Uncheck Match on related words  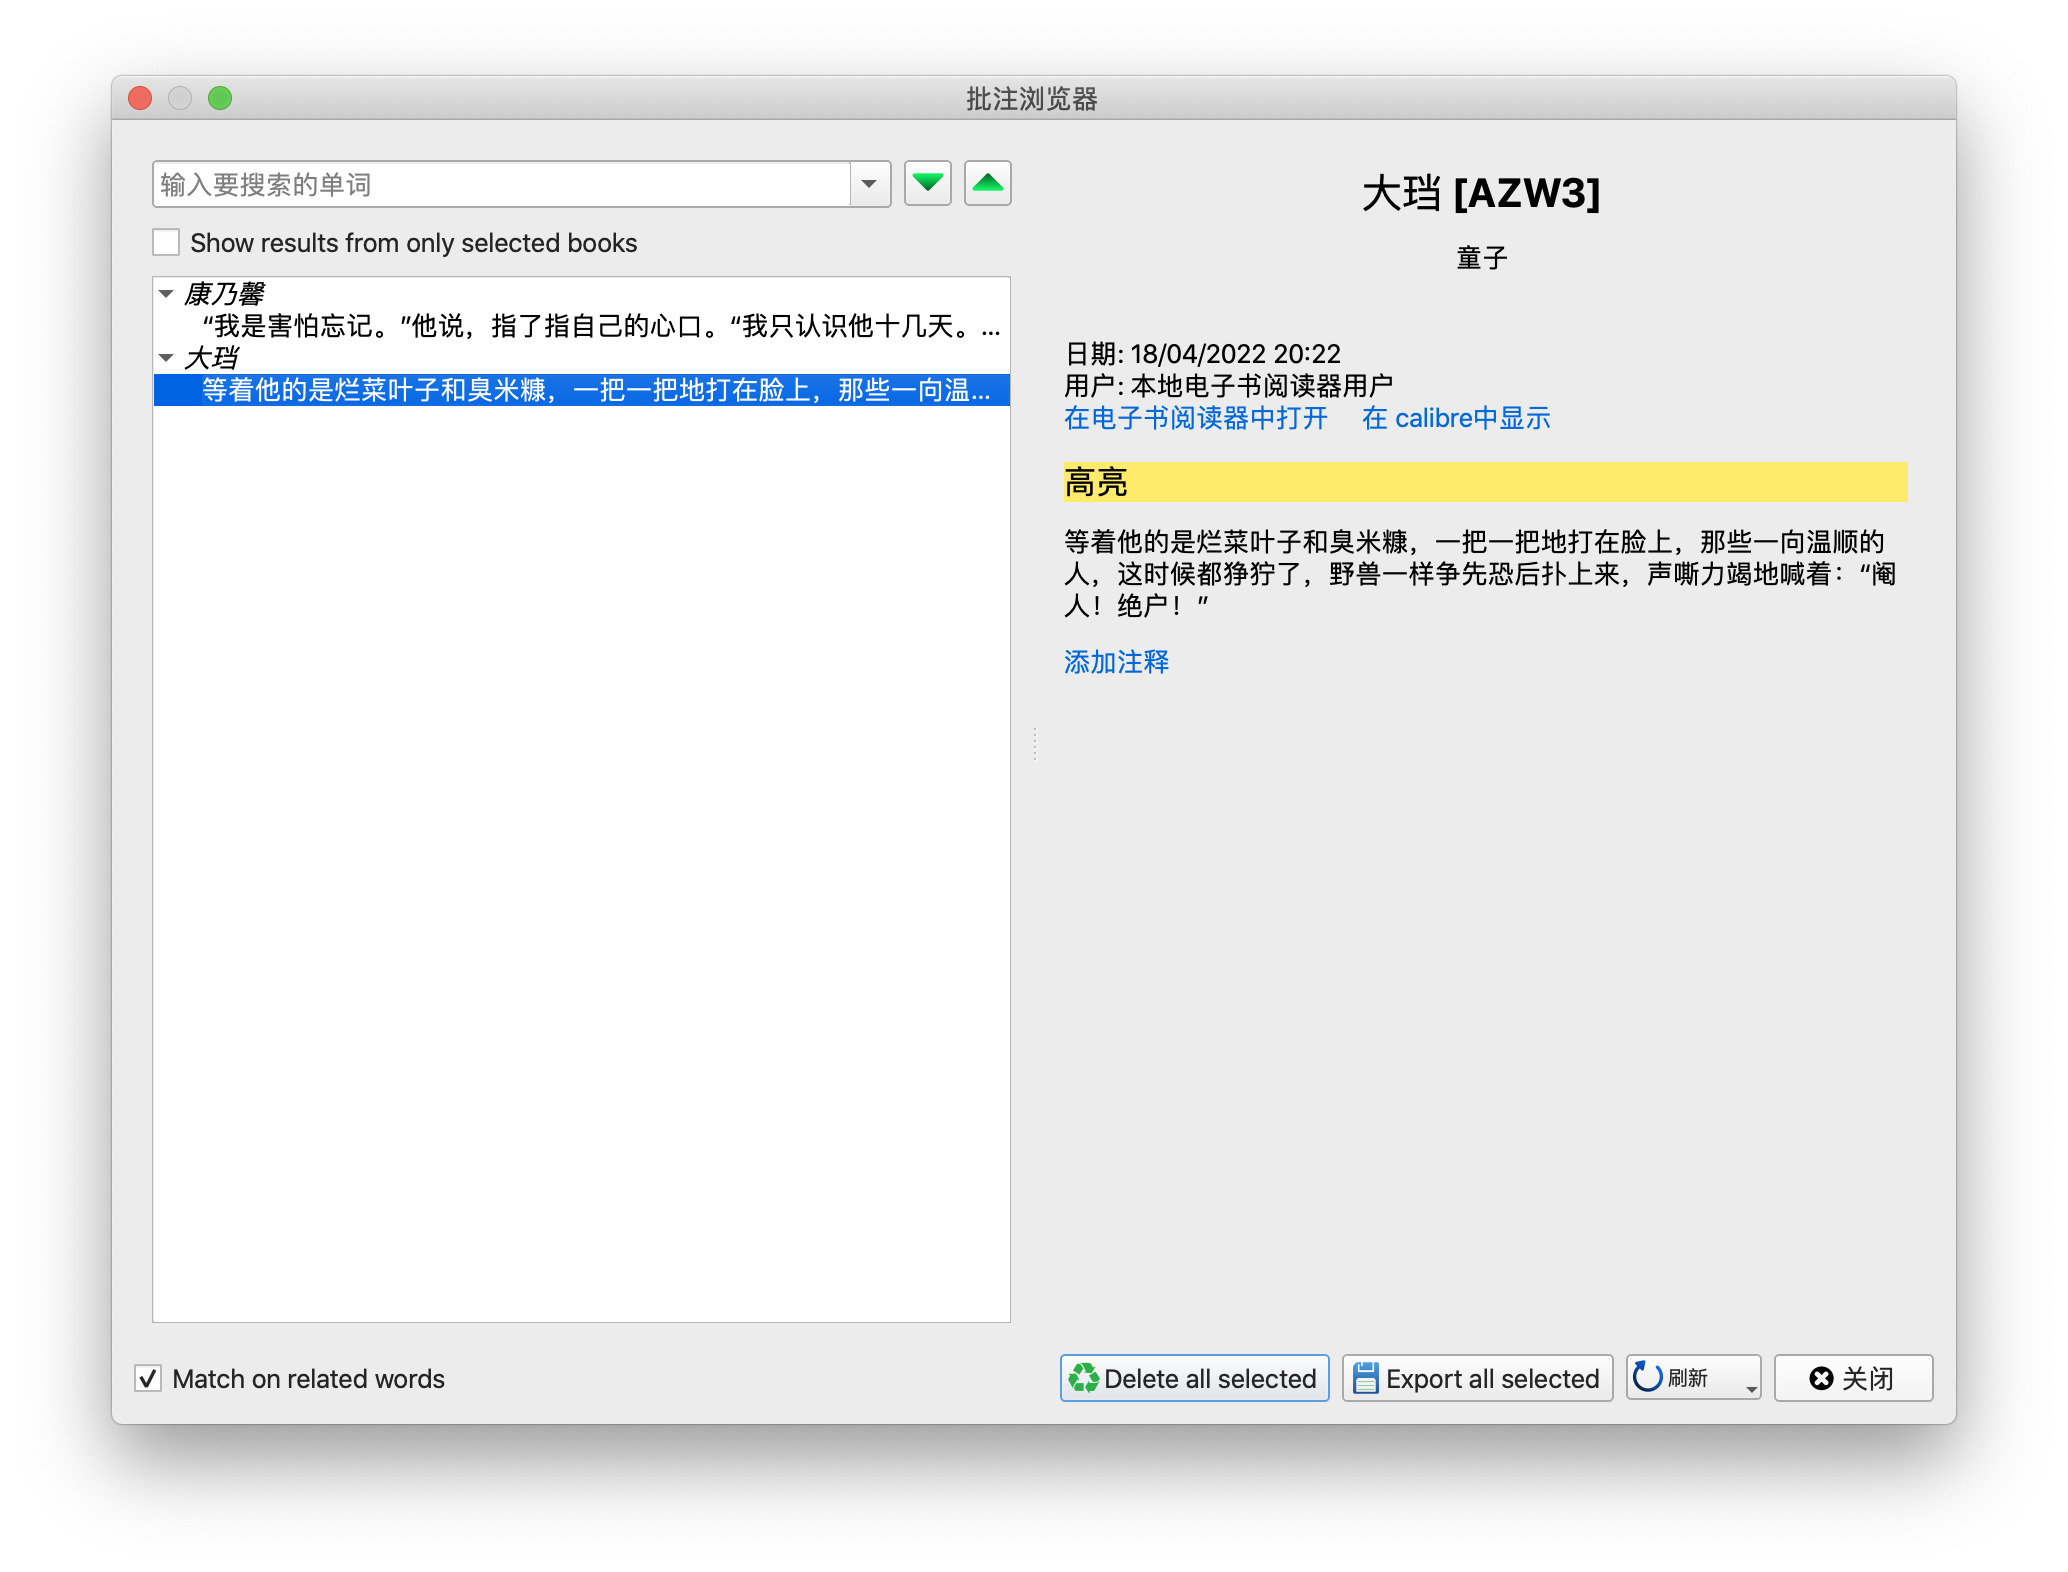point(148,1378)
